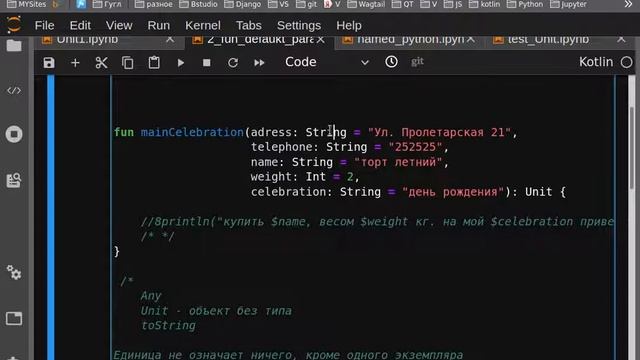The width and height of the screenshot is (640, 360).
Task: Open the Kernel menu
Action: pyautogui.click(x=203, y=25)
